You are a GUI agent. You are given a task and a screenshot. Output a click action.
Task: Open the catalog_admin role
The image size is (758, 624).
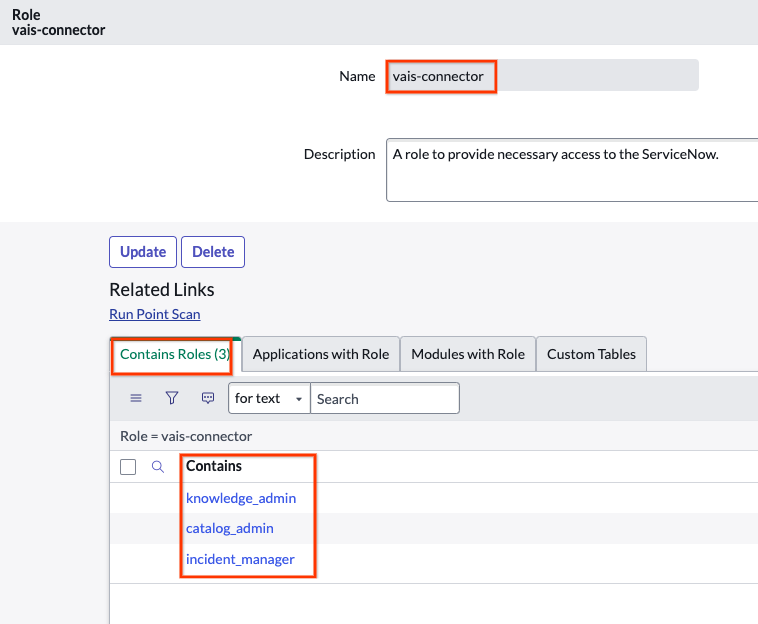(229, 528)
